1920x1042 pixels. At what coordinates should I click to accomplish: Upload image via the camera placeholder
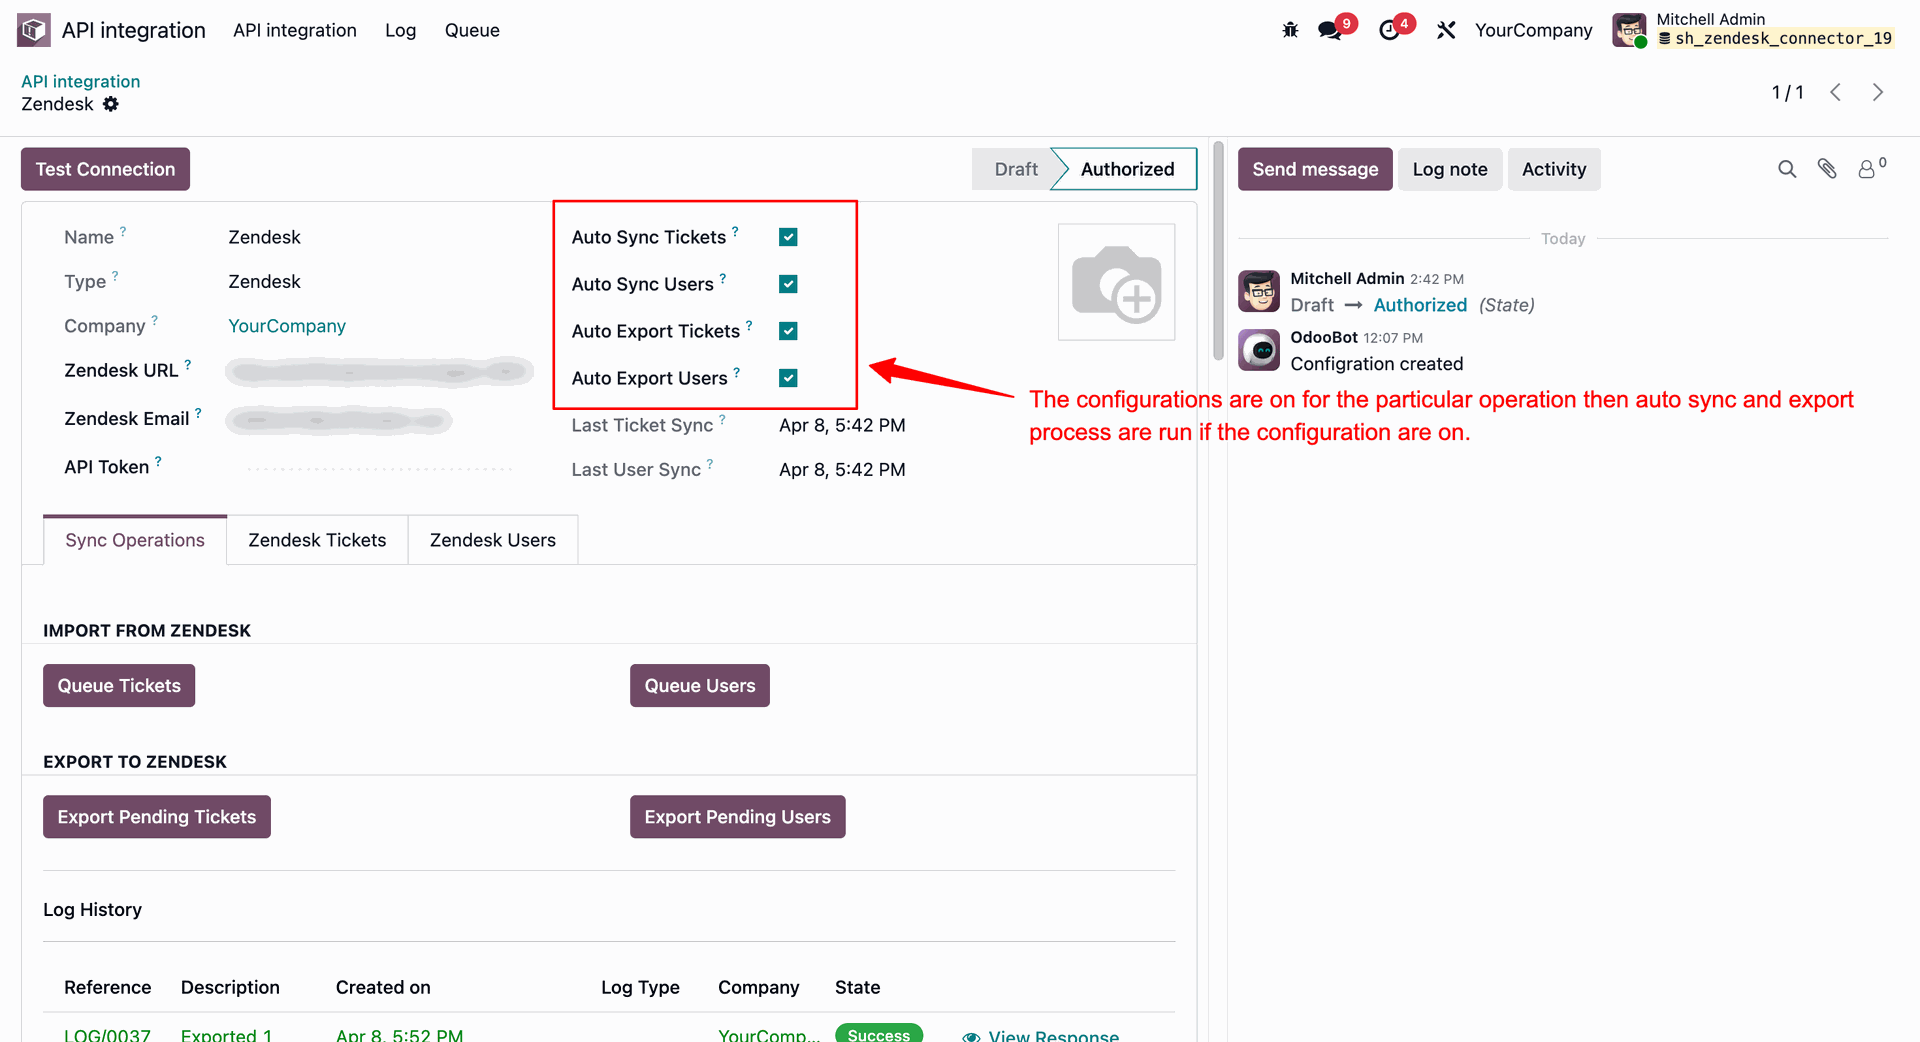click(x=1117, y=282)
